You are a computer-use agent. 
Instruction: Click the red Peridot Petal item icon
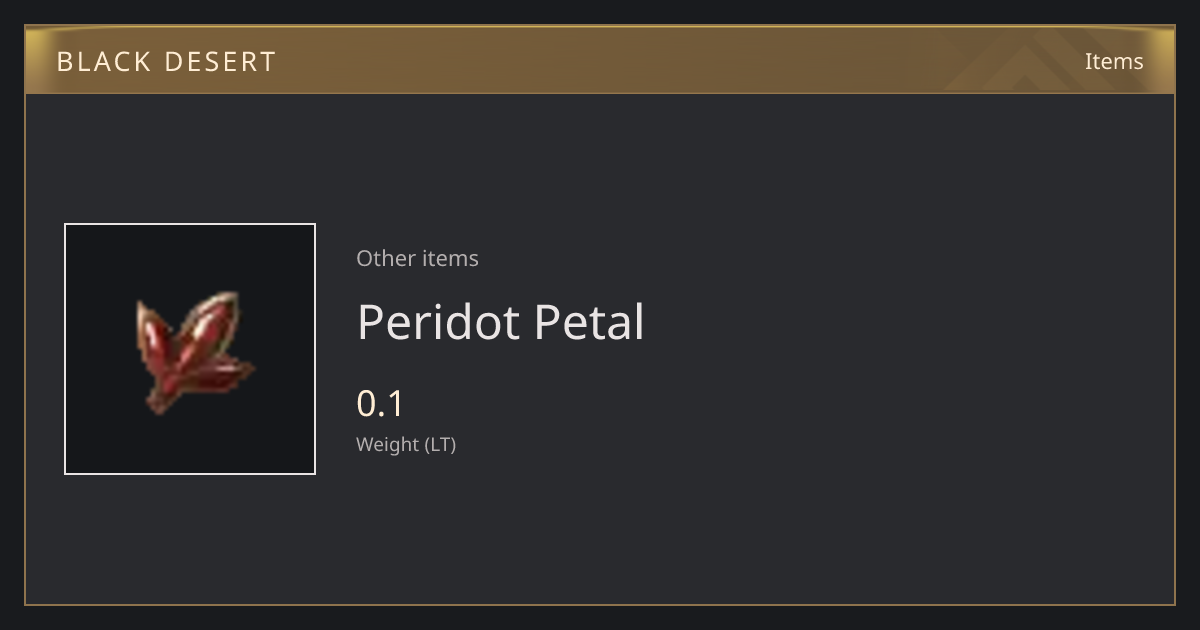click(194, 352)
